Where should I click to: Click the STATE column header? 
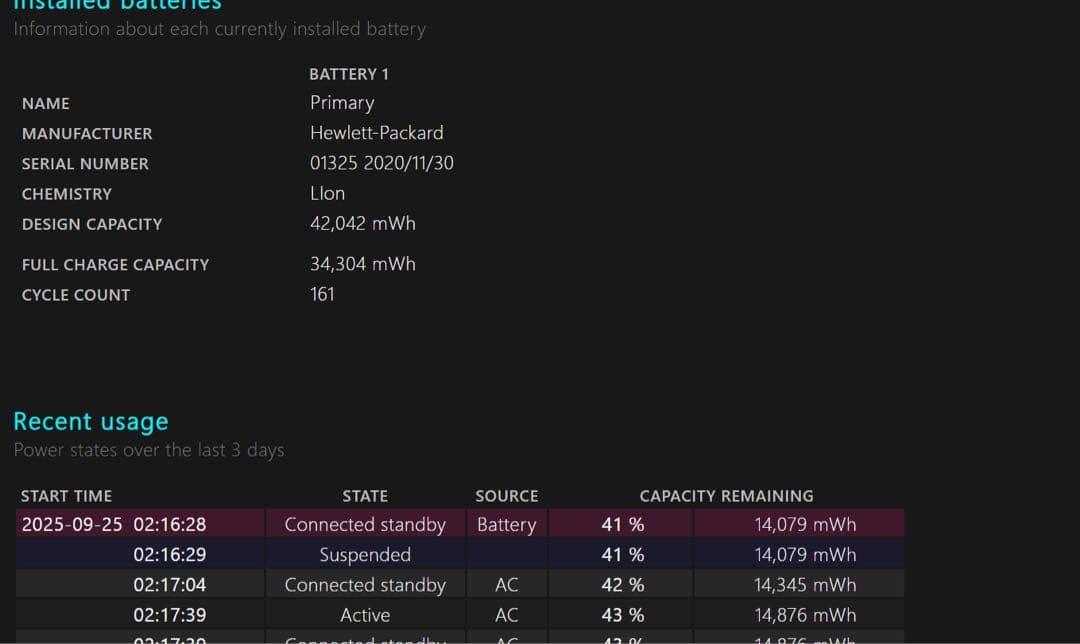365,496
